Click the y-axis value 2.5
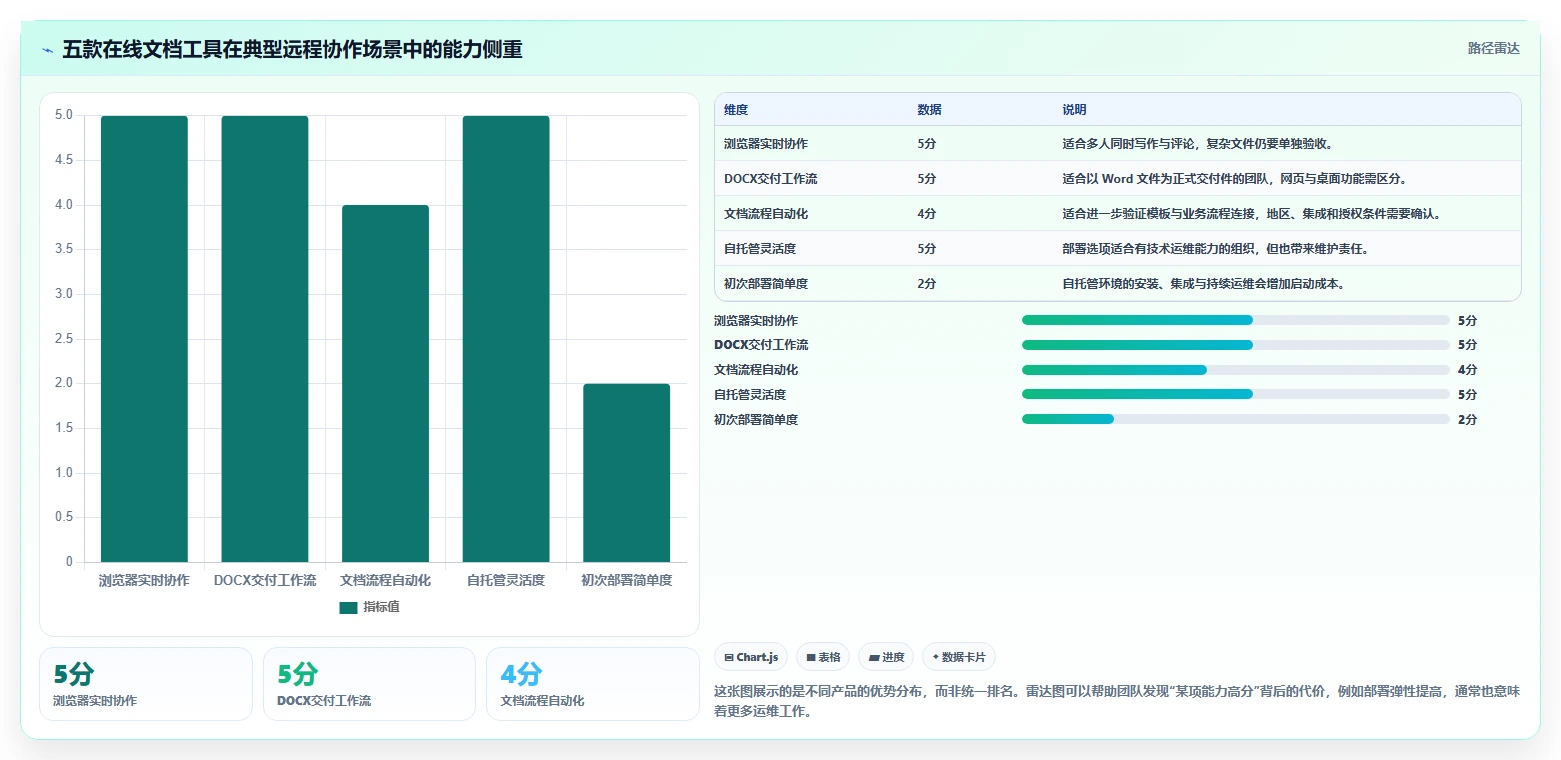 point(64,339)
